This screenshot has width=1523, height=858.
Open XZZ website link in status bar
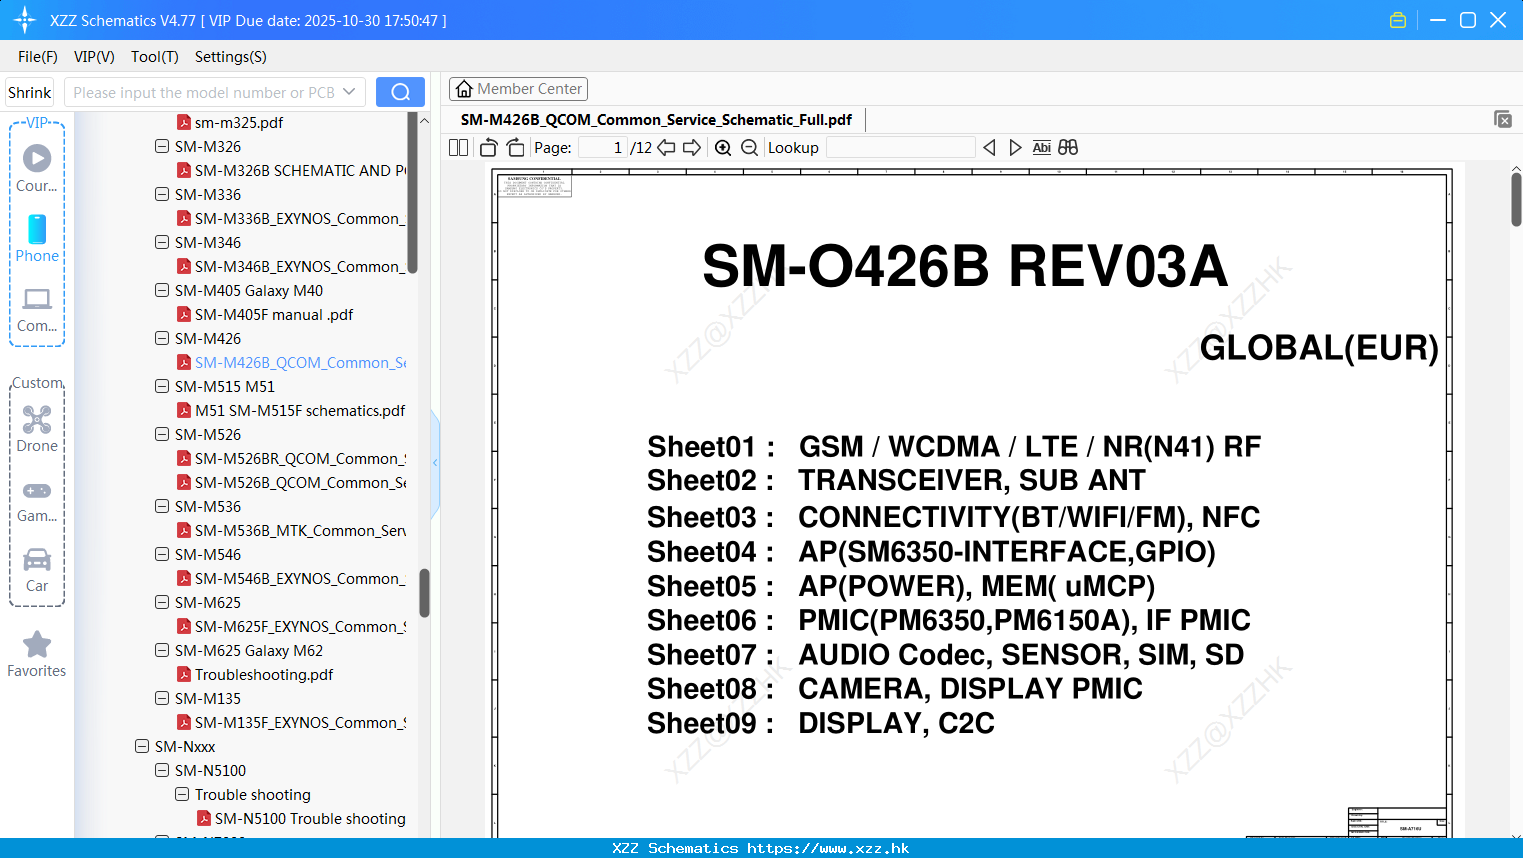[x=828, y=848]
